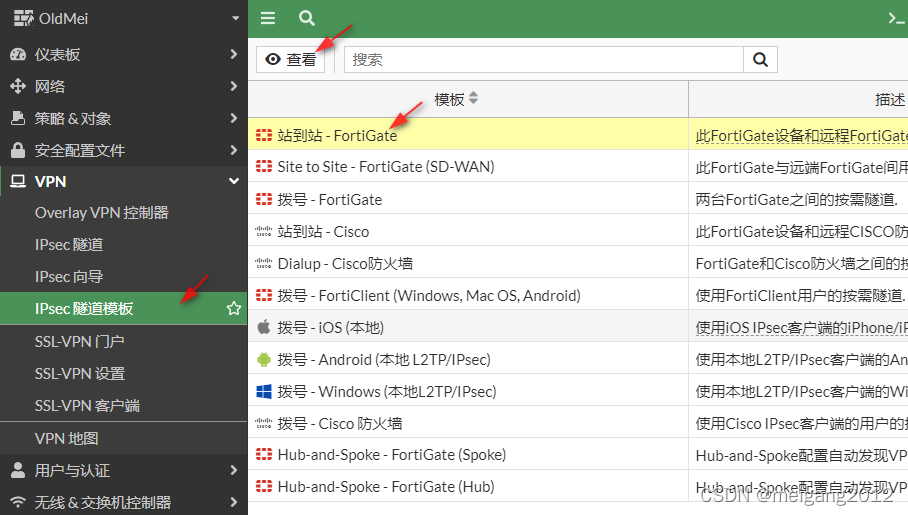Image resolution: width=908 pixels, height=515 pixels.
Task: Select 拨号 - Cisco 防火墙 template text
Action: 339,423
